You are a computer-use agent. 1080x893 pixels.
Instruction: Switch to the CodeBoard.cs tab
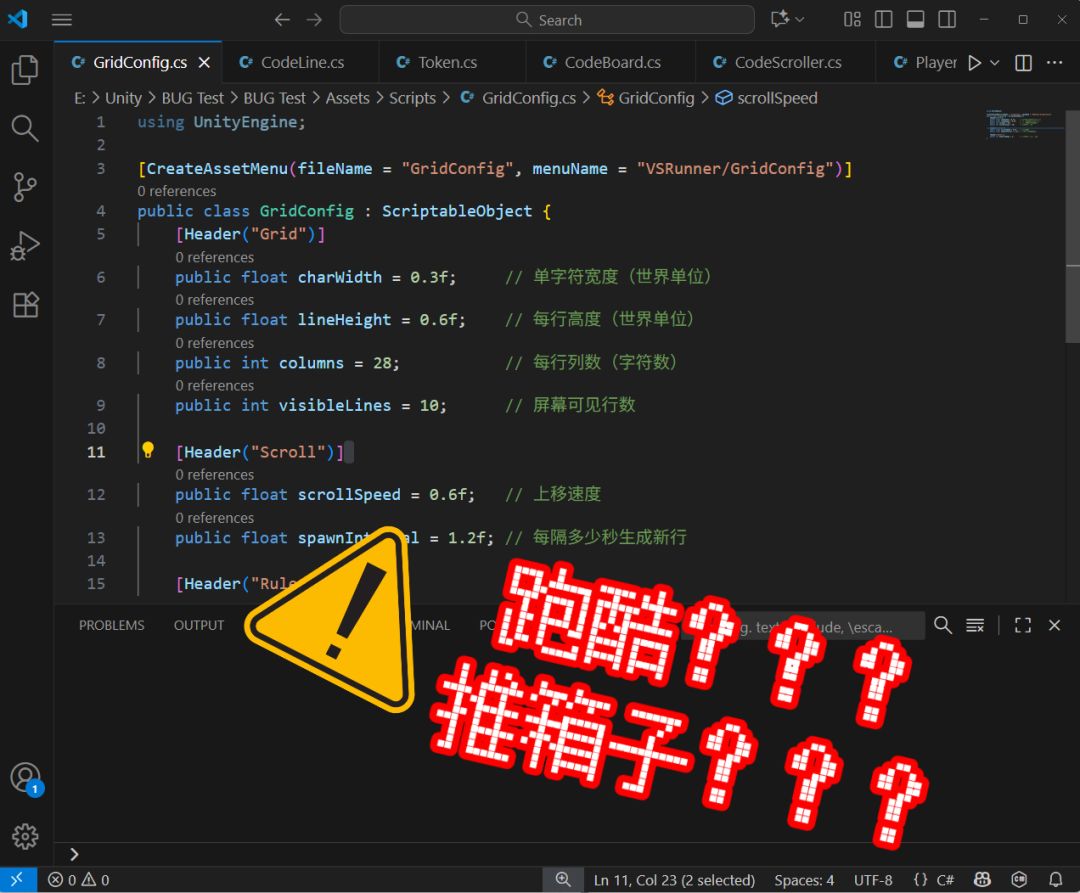click(x=611, y=63)
